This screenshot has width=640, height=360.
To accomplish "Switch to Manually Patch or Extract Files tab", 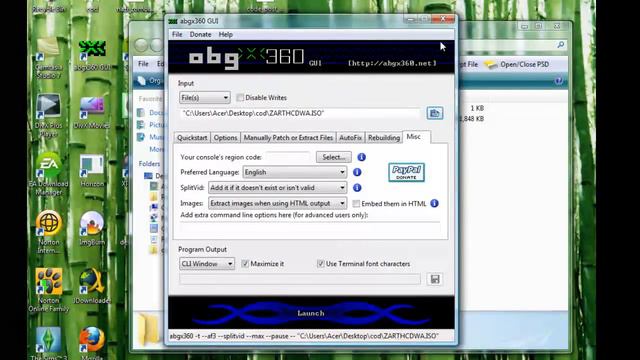I will pos(288,138).
